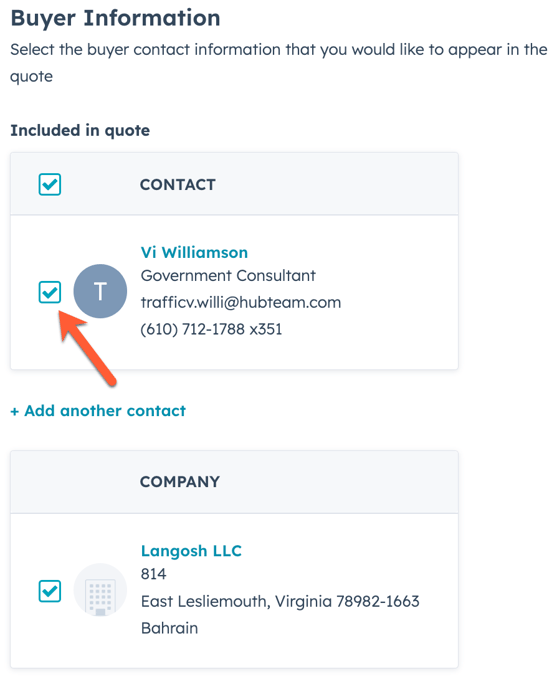557x679 pixels.
Task: Click the orange arrow annotation
Action: [x=87, y=347]
